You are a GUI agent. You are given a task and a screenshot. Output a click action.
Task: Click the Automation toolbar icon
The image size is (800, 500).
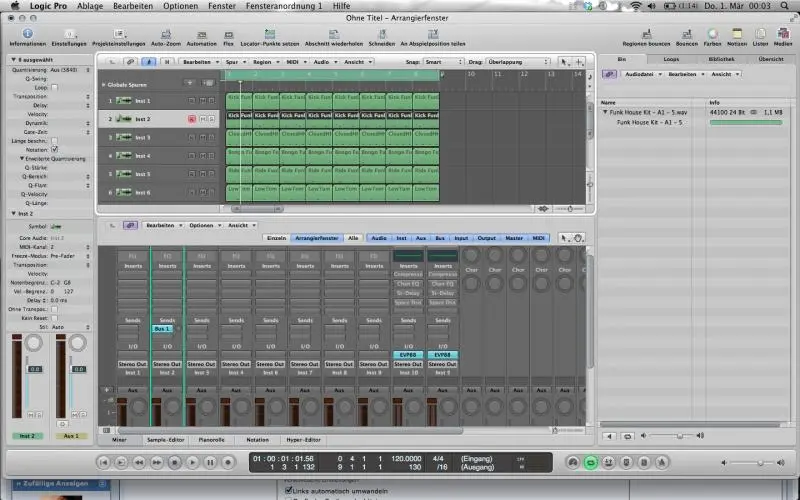[x=201, y=34]
